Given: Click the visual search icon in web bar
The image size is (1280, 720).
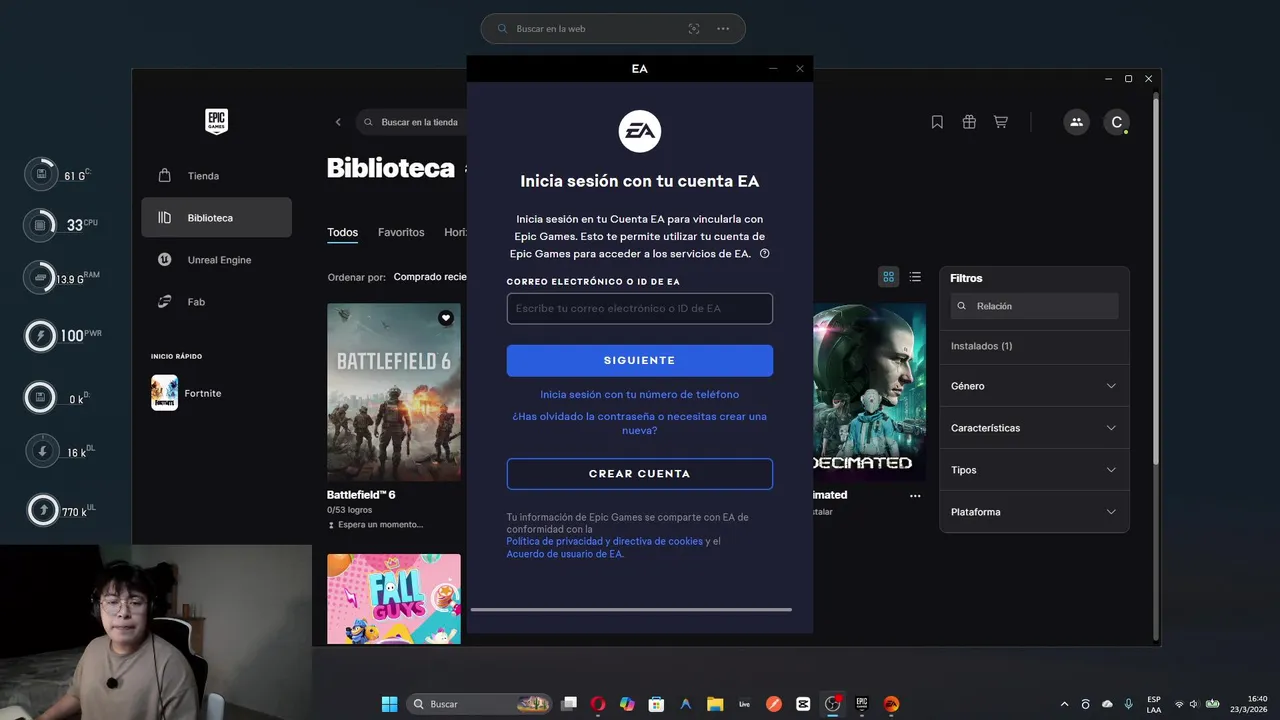Looking at the screenshot, I should coord(694,29).
